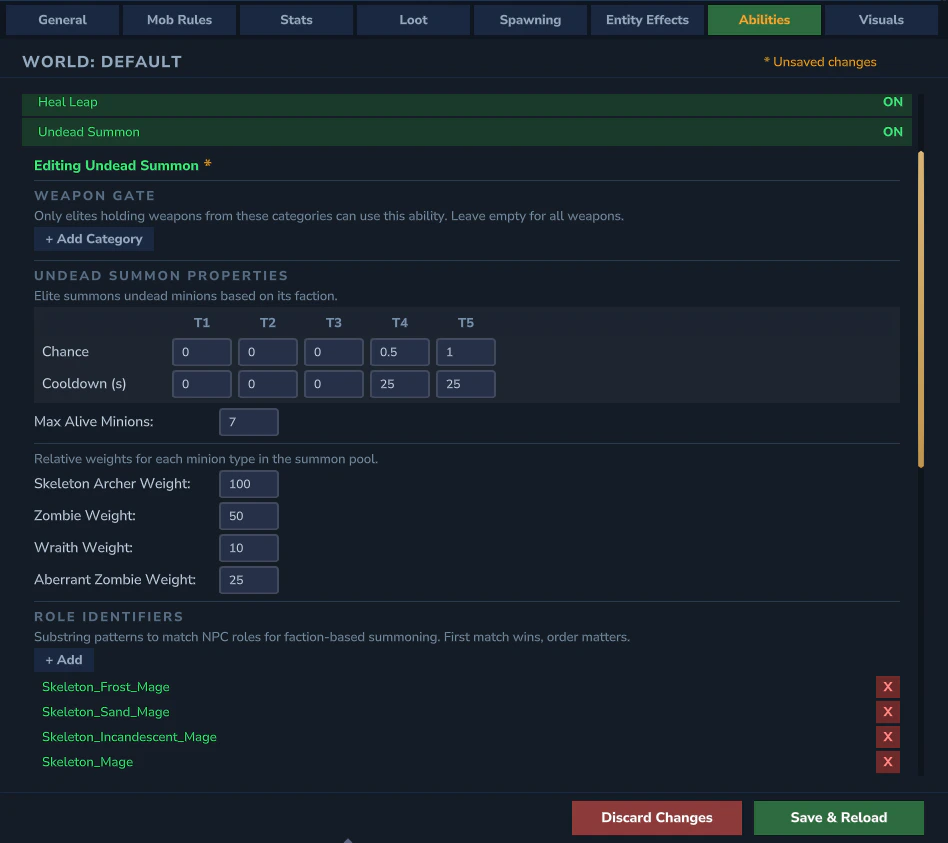Edit the Skeleton Archer Weight field
948x843 pixels.
(248, 484)
